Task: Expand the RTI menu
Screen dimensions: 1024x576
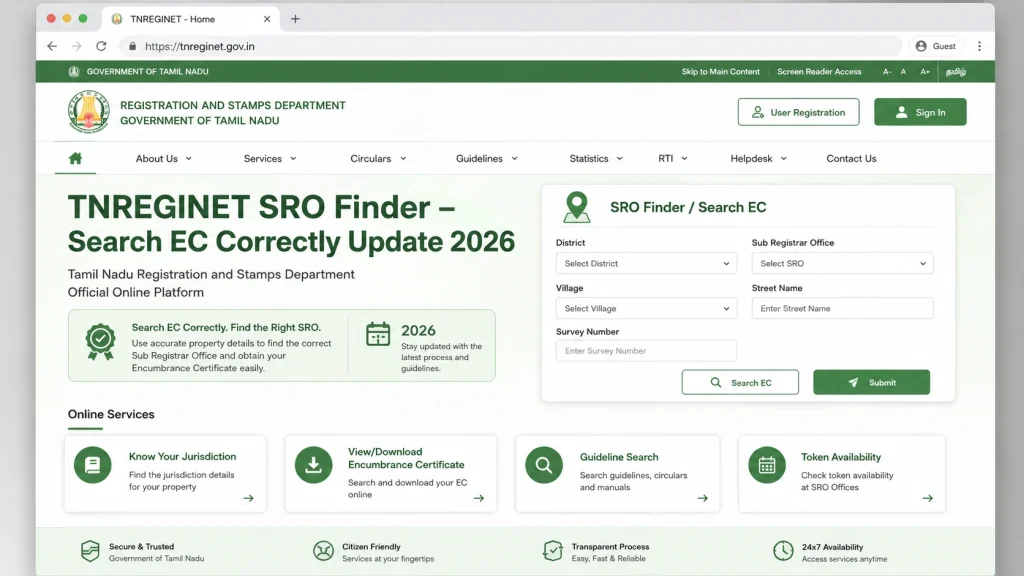Action: pyautogui.click(x=673, y=159)
